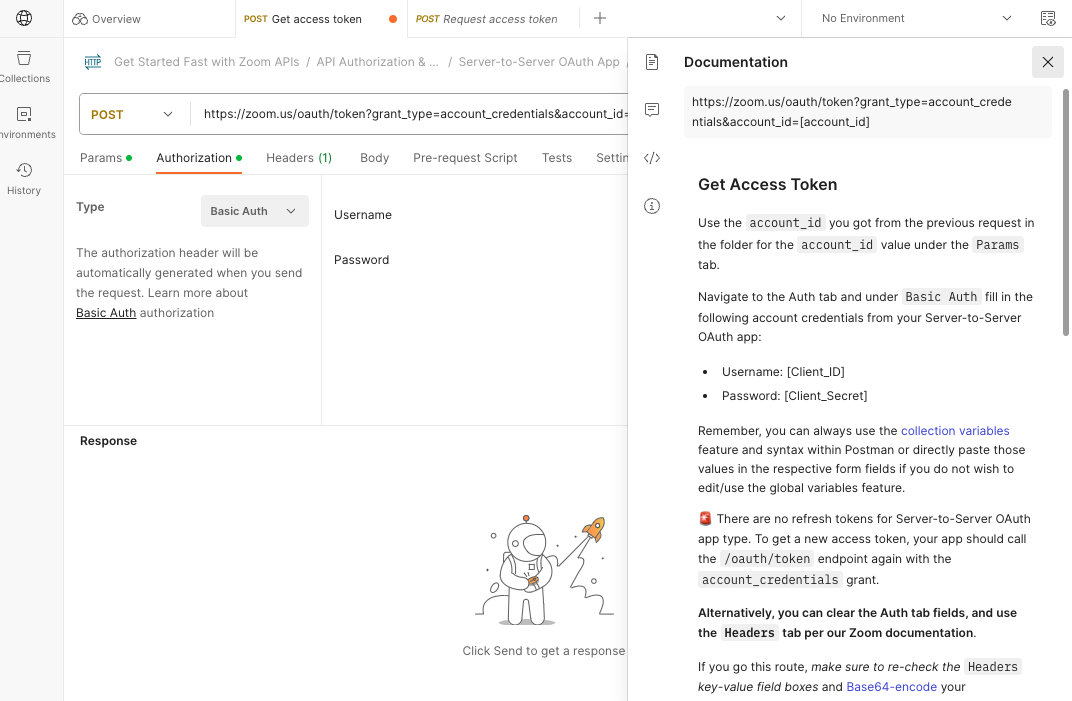Close the Documentation panel

(x=1047, y=62)
